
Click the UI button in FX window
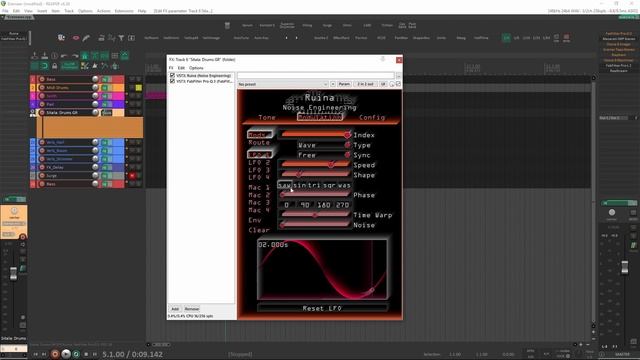(383, 84)
